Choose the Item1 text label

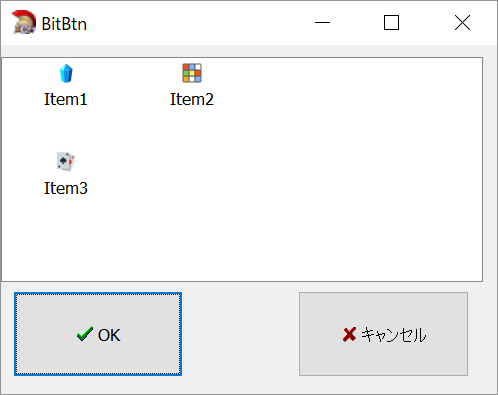[x=66, y=99]
